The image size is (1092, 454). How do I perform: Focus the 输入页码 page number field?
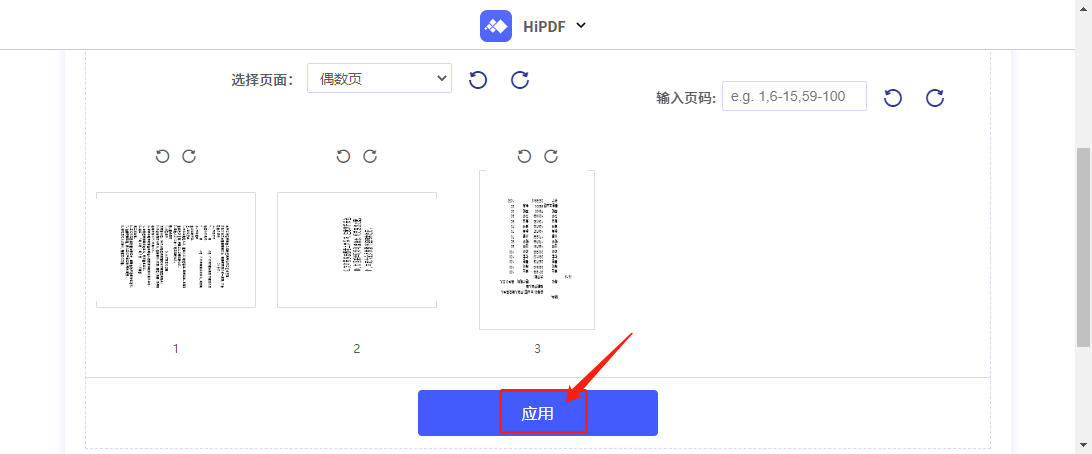coord(795,96)
